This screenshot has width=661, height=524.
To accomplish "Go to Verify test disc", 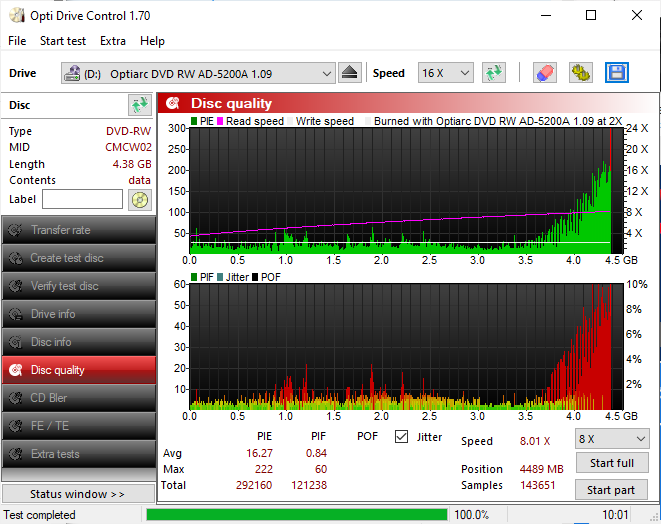I will click(79, 286).
